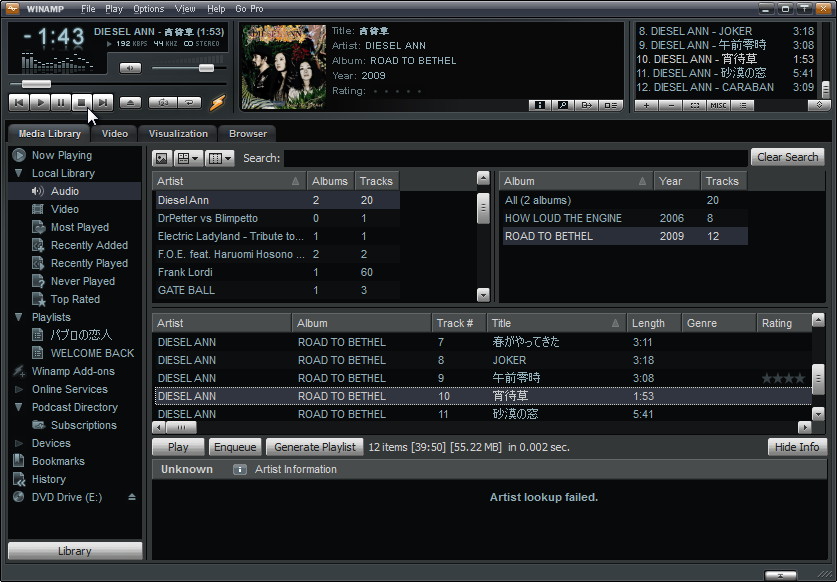Viewport: 837px width, 582px height.
Task: Click the orange Winamp lightning bolt icon
Action: coord(217,102)
